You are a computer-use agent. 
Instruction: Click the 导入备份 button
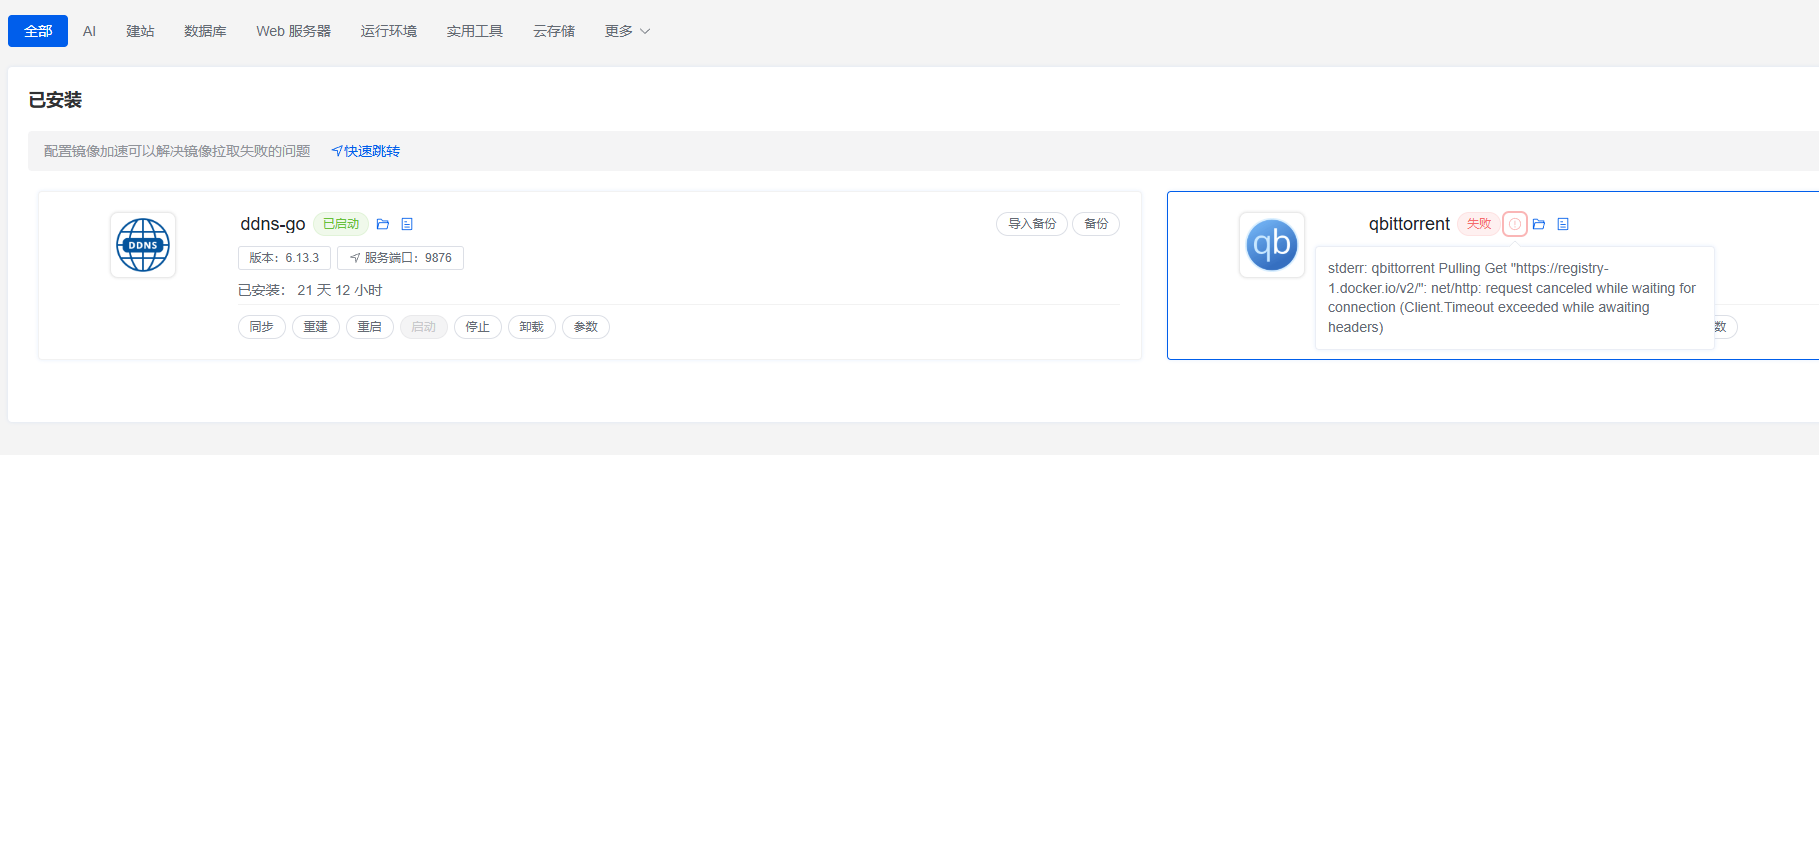tap(1032, 224)
